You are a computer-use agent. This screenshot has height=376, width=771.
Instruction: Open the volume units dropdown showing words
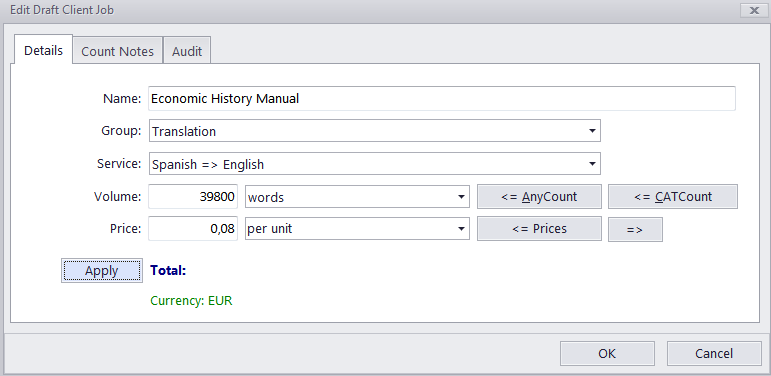[357, 197]
